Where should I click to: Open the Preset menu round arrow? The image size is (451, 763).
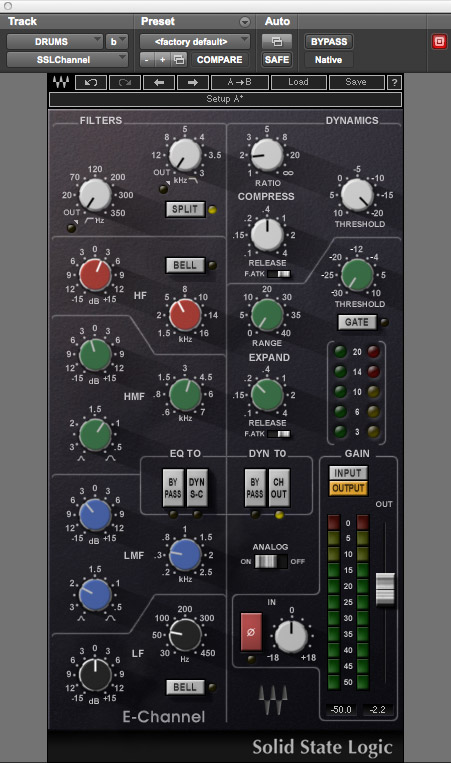245,22
